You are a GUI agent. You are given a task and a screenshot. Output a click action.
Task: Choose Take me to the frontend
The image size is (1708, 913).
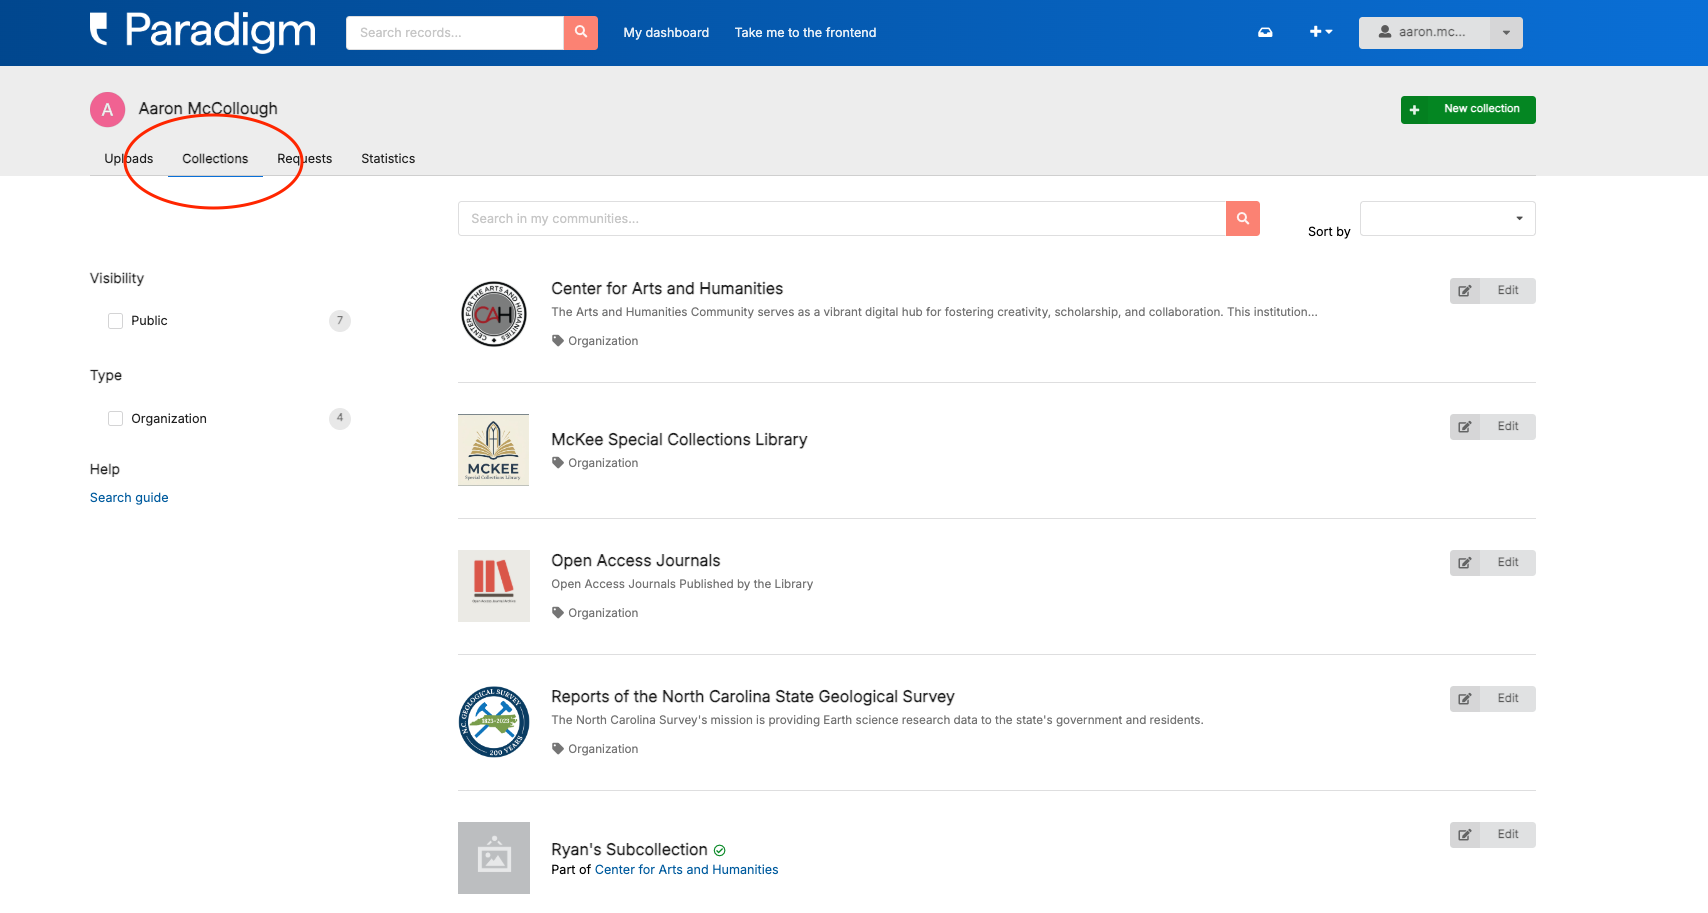tap(805, 33)
